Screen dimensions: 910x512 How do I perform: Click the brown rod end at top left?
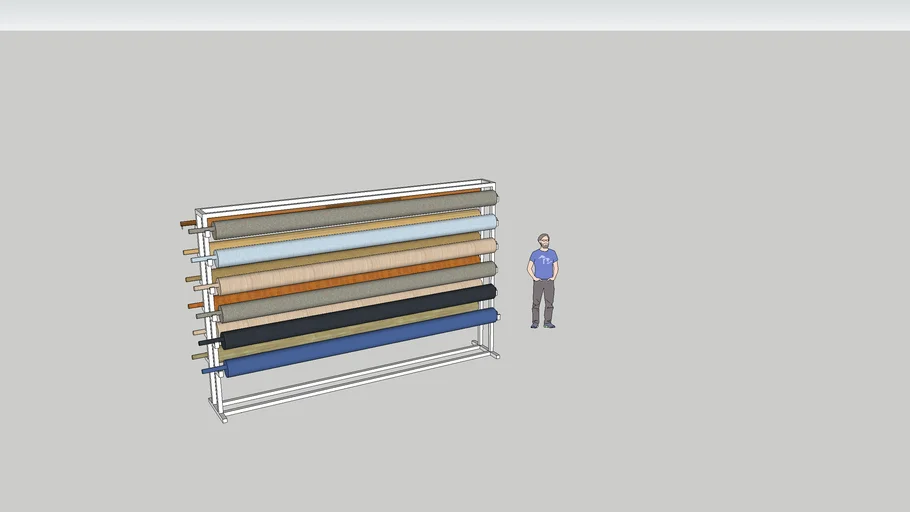point(187,223)
